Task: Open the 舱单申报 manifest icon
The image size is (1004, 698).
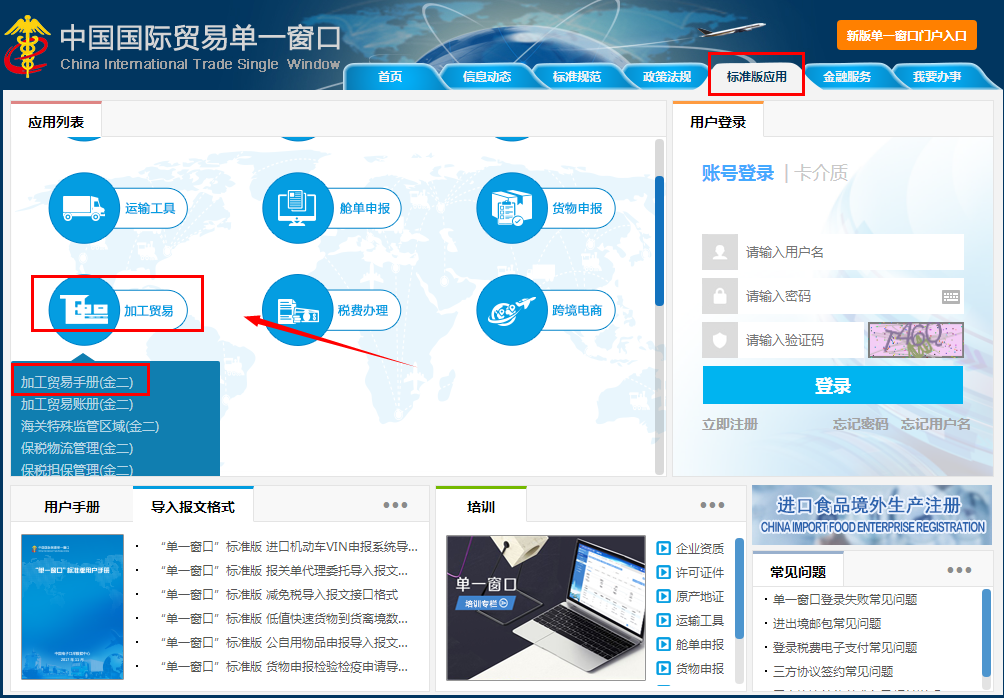Action: tap(298, 208)
